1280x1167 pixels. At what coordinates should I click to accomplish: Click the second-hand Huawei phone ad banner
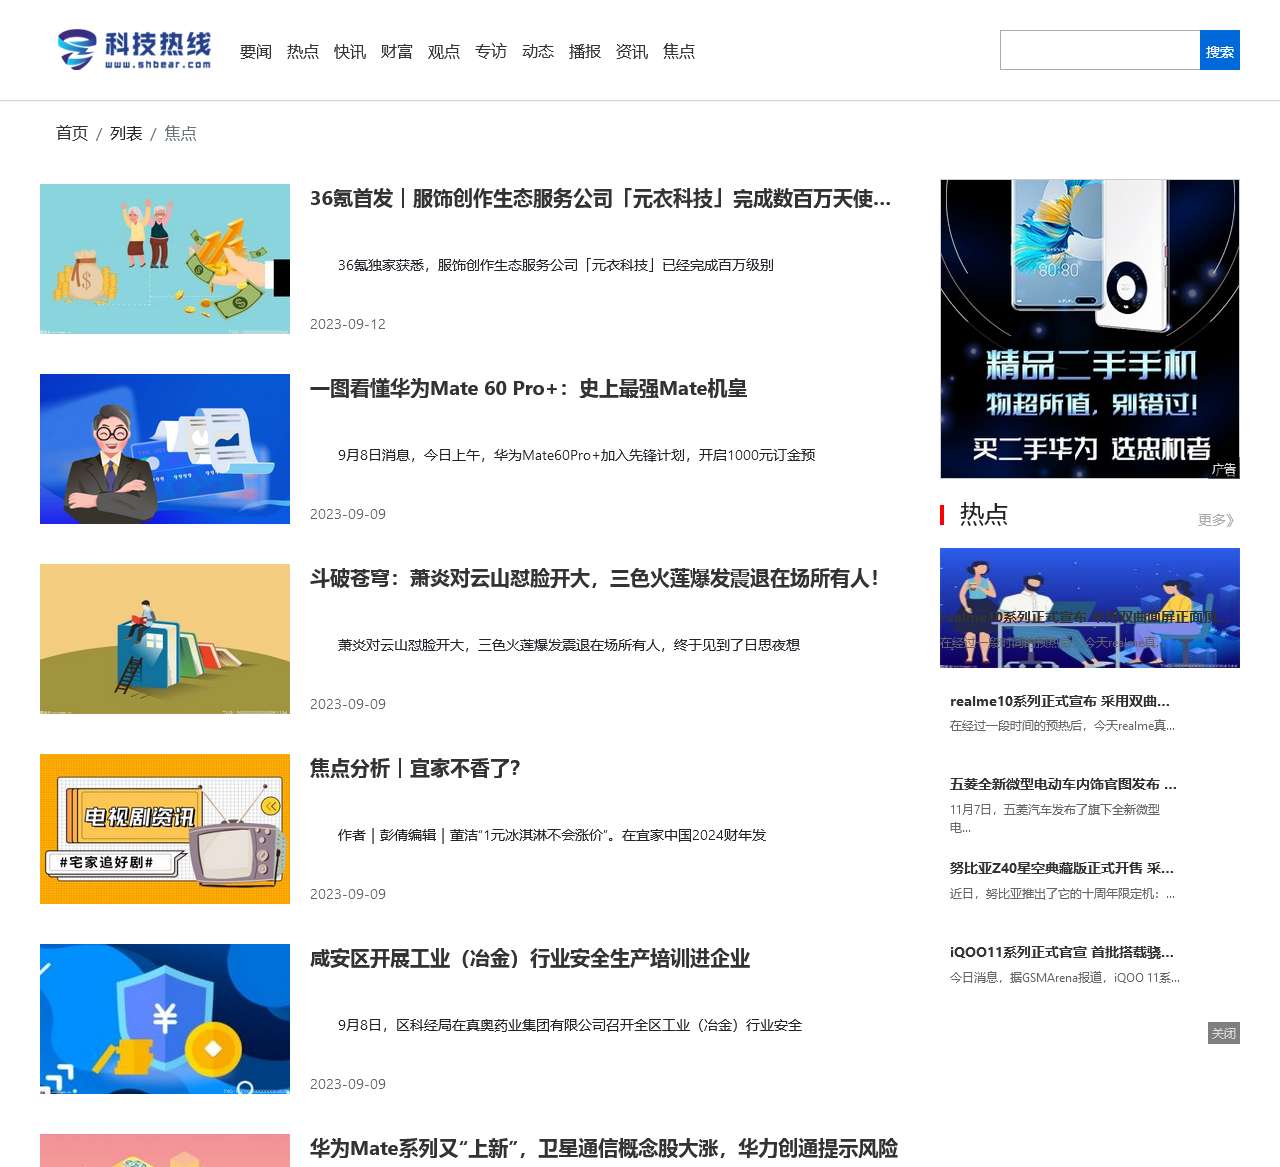(1089, 330)
